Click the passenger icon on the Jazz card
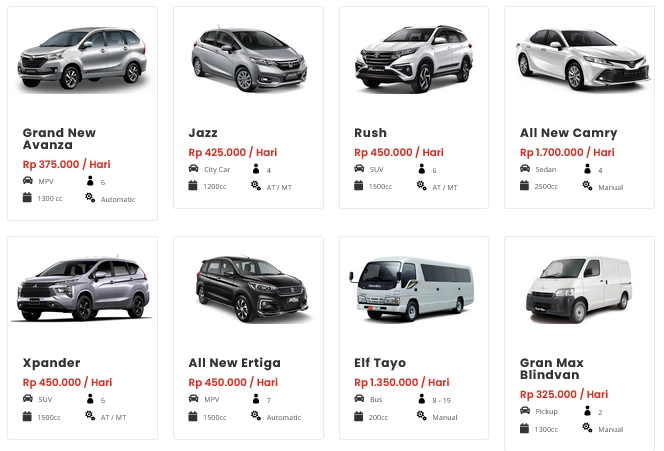 255,169
